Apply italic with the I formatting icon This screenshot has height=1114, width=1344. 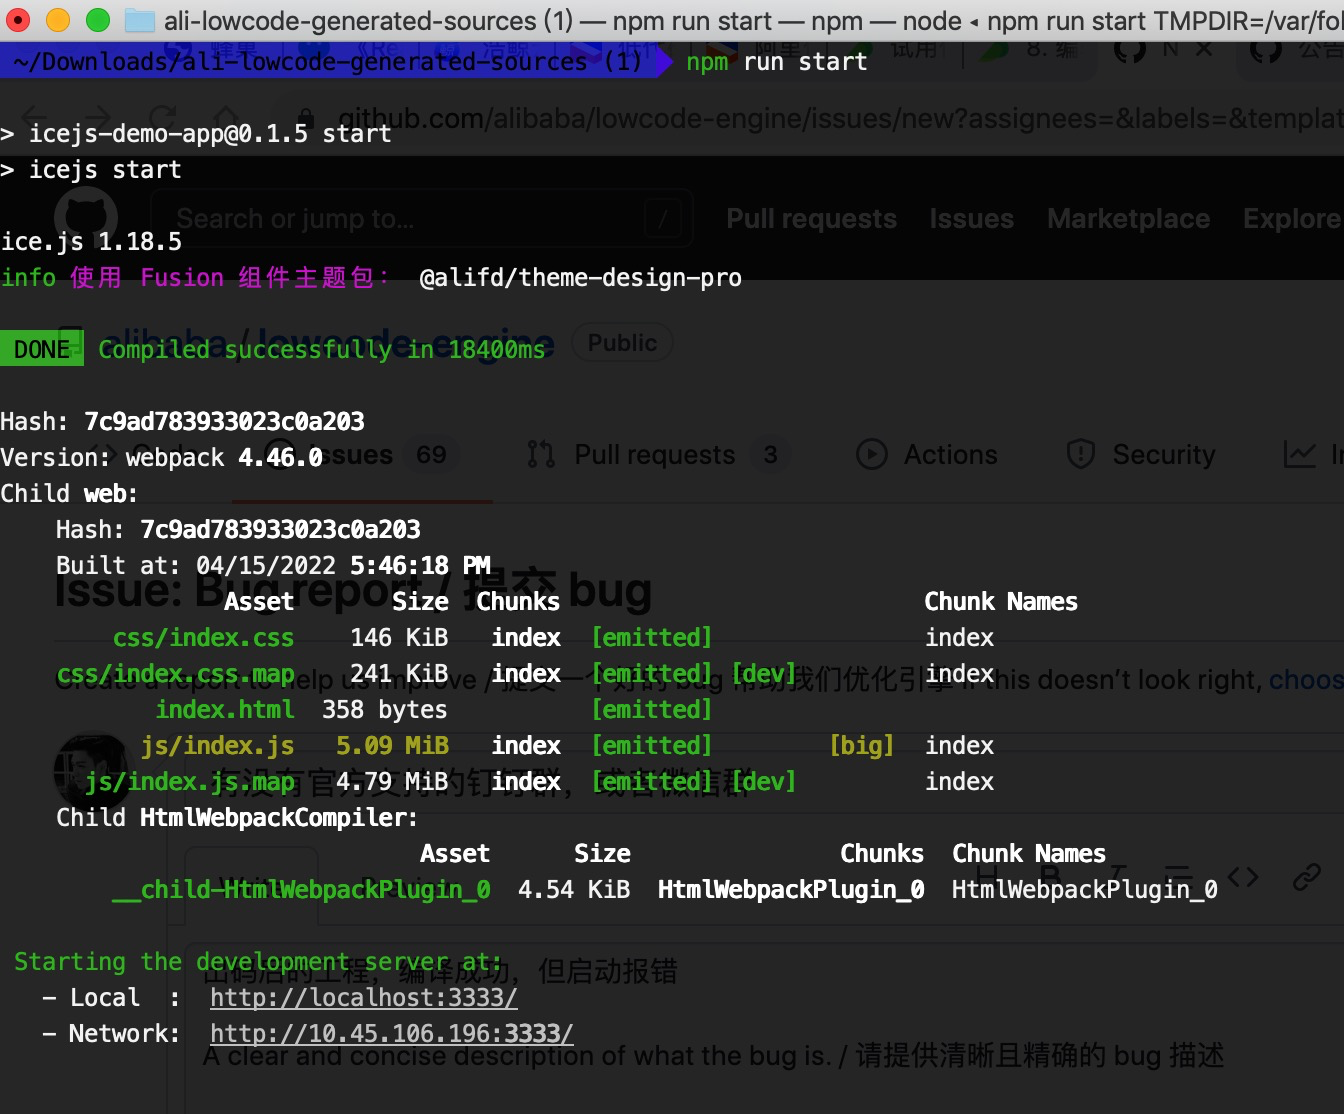tap(1117, 875)
